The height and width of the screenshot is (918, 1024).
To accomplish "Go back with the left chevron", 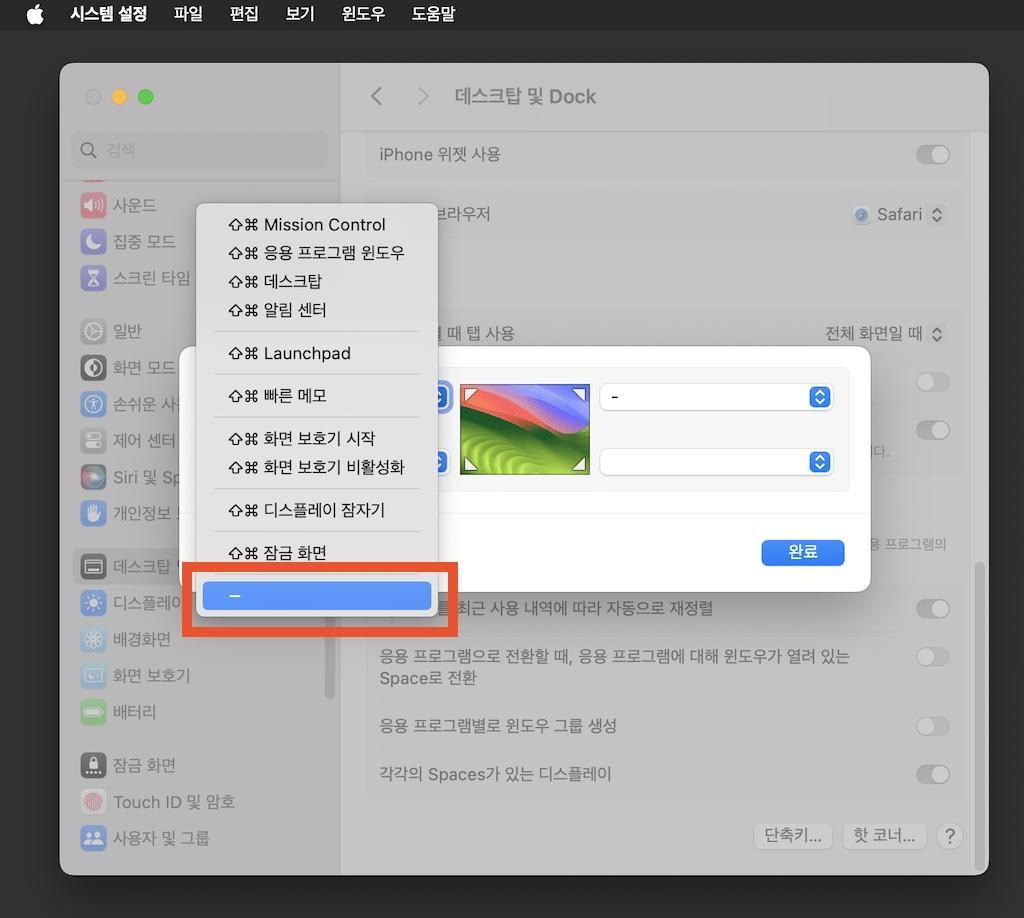I will [x=377, y=97].
